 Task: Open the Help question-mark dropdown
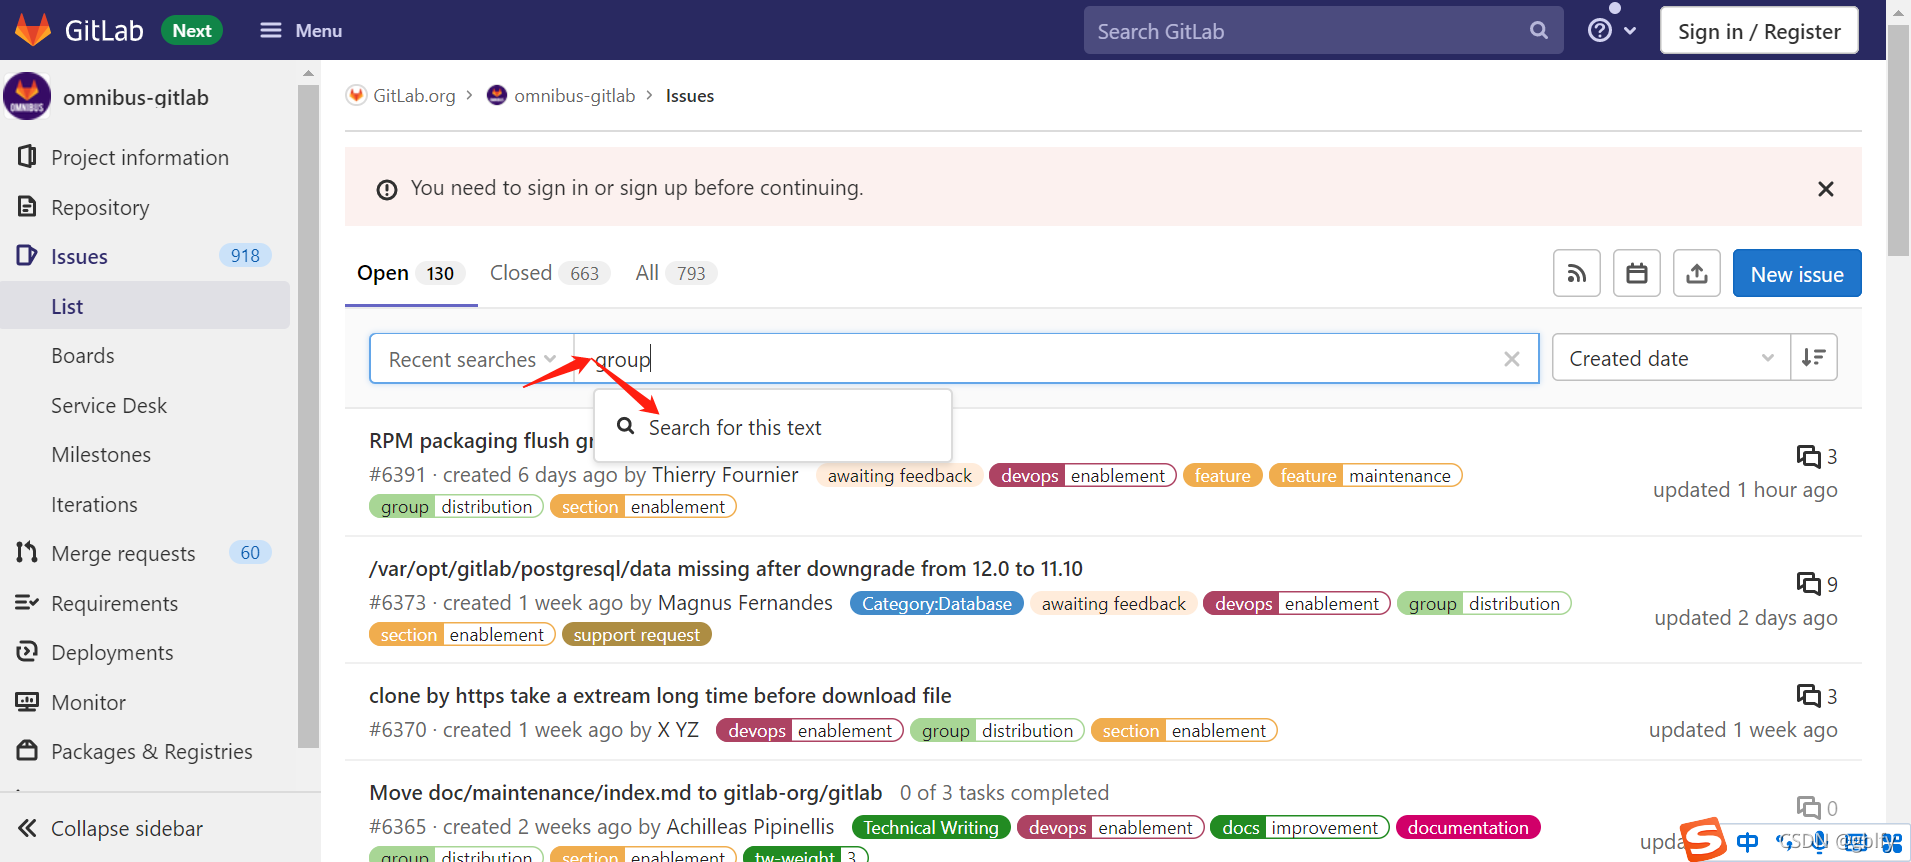pos(1612,31)
